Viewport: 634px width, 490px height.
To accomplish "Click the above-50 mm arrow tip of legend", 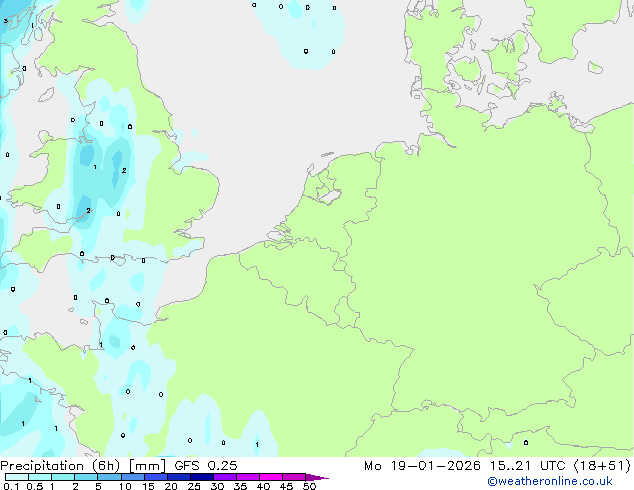I will pyautogui.click(x=317, y=477).
